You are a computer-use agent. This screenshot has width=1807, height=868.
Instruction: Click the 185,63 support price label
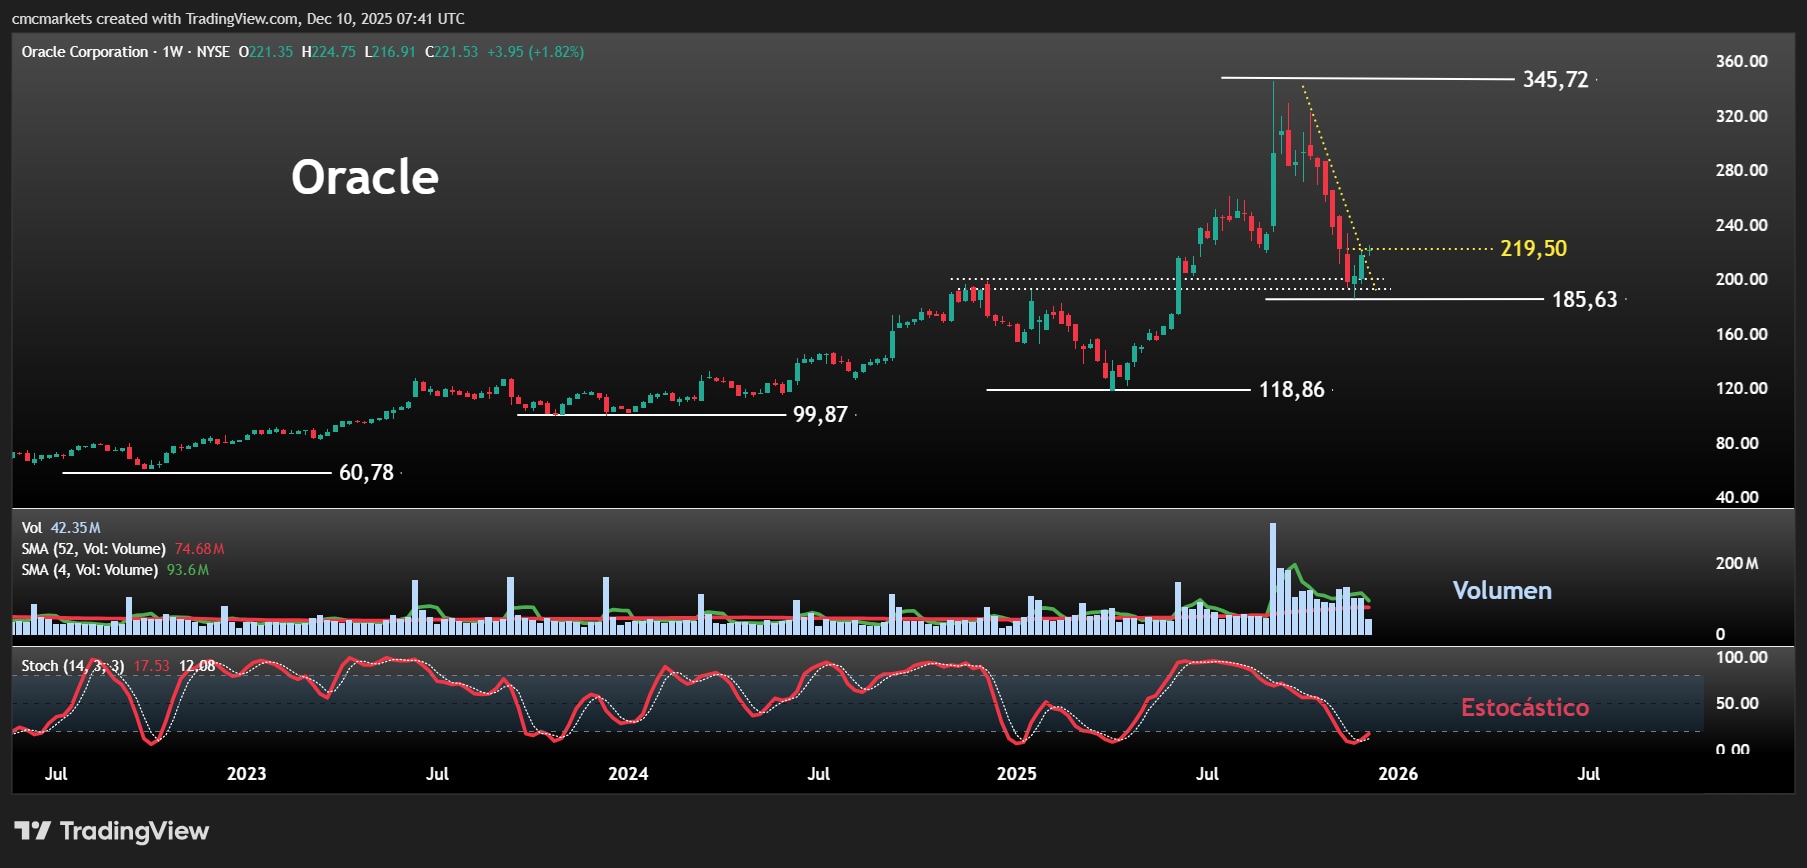coord(1584,299)
